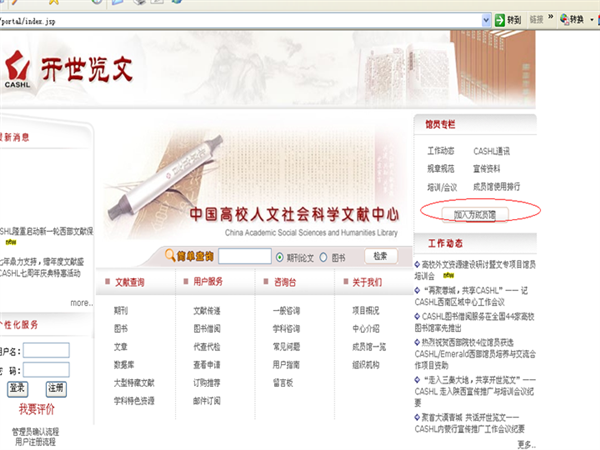
Task: Open the 用户指南 link
Action: click(286, 365)
